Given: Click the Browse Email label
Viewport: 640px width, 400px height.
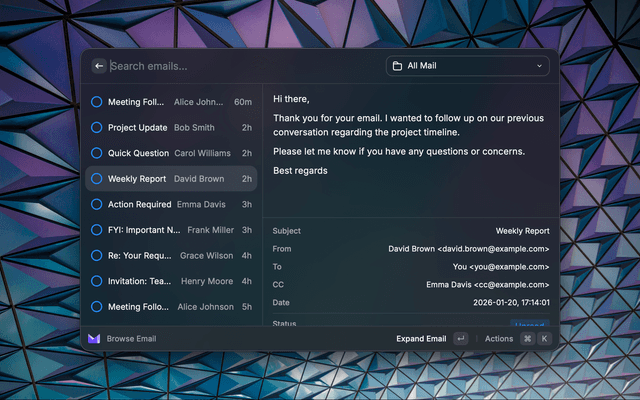Looking at the screenshot, I should pos(131,339).
